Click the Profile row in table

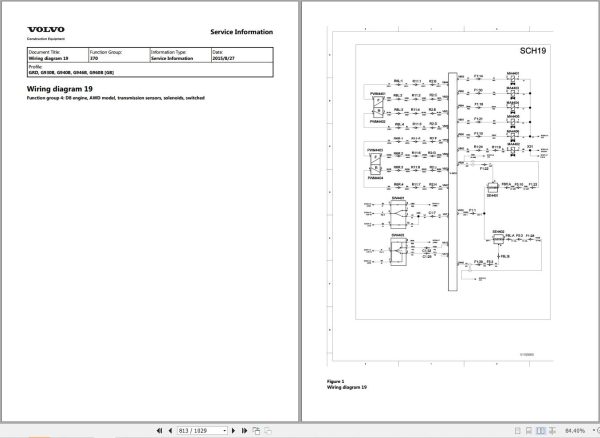pos(150,70)
